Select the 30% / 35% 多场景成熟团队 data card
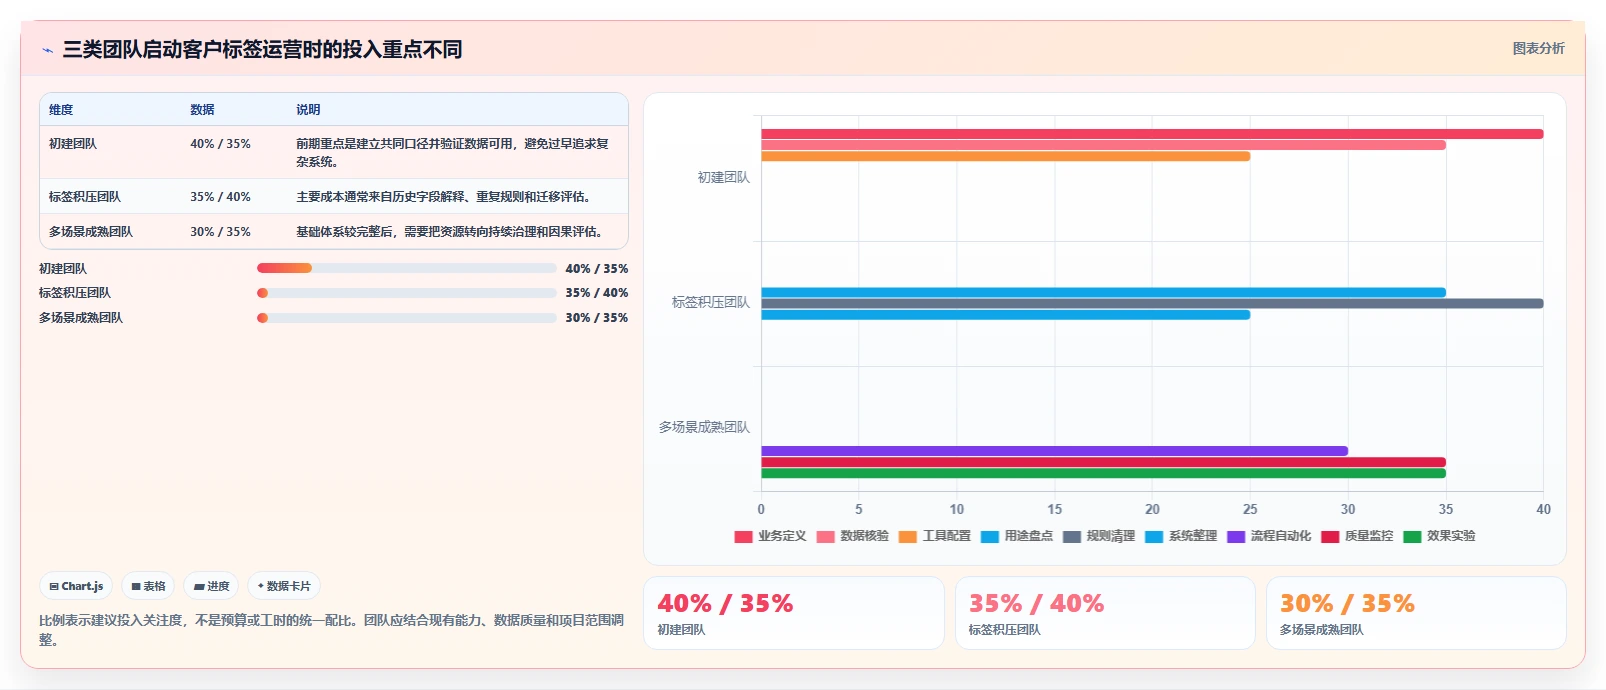The width and height of the screenshot is (1606, 690). 1416,613
